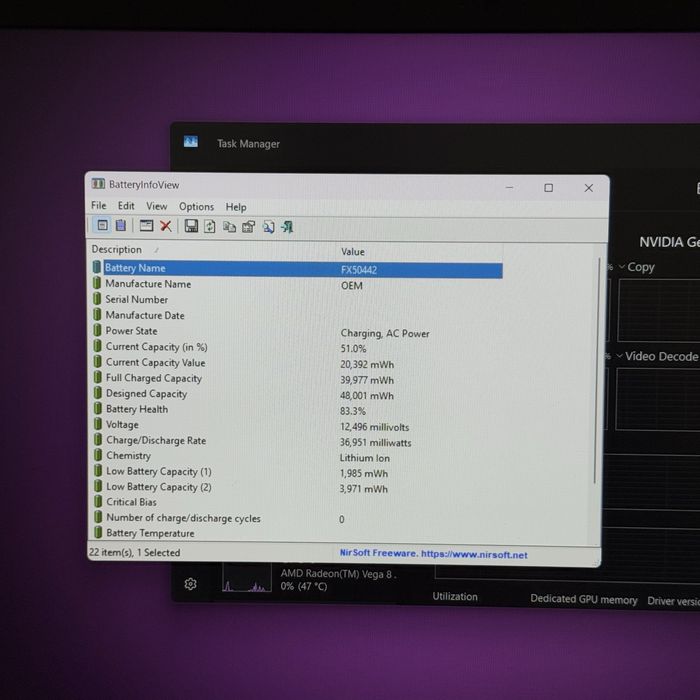
Task: Expand the Video Decode graph dropdown
Action: [657, 356]
